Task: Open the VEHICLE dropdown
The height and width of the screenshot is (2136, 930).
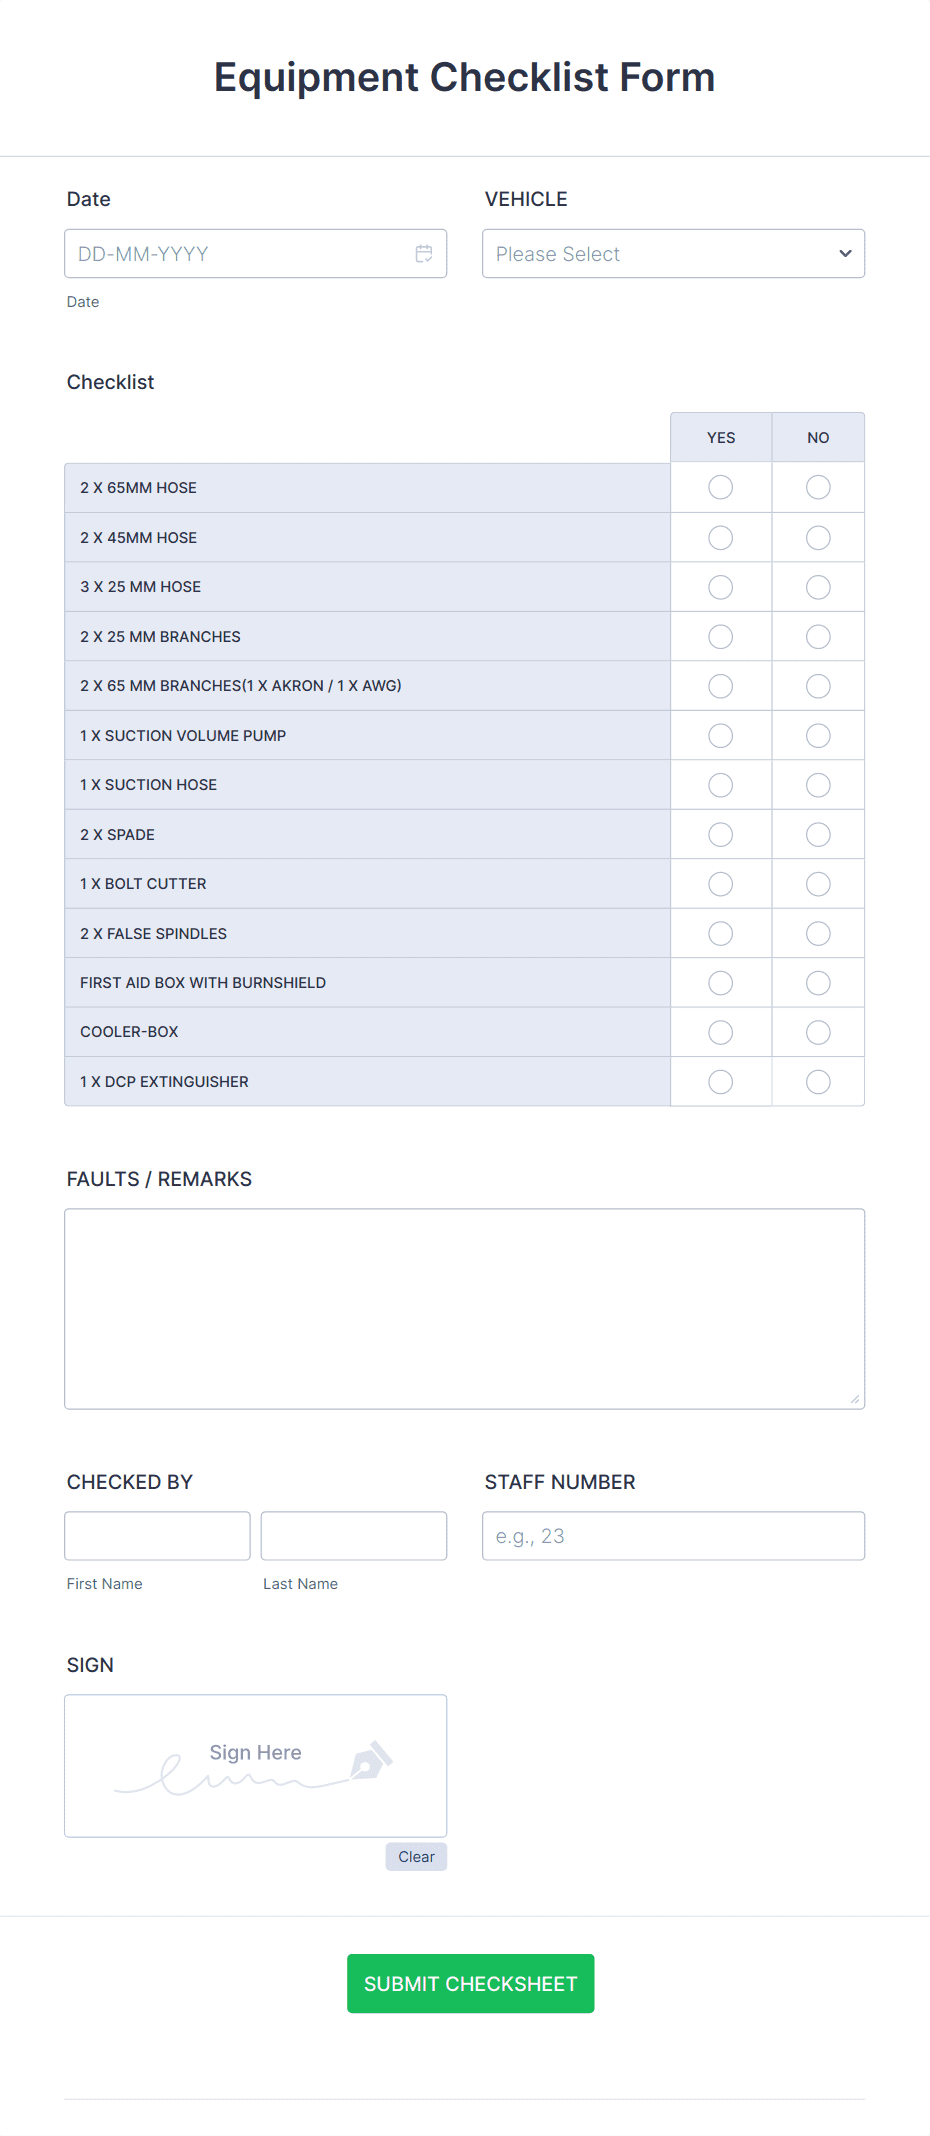Action: 673,254
